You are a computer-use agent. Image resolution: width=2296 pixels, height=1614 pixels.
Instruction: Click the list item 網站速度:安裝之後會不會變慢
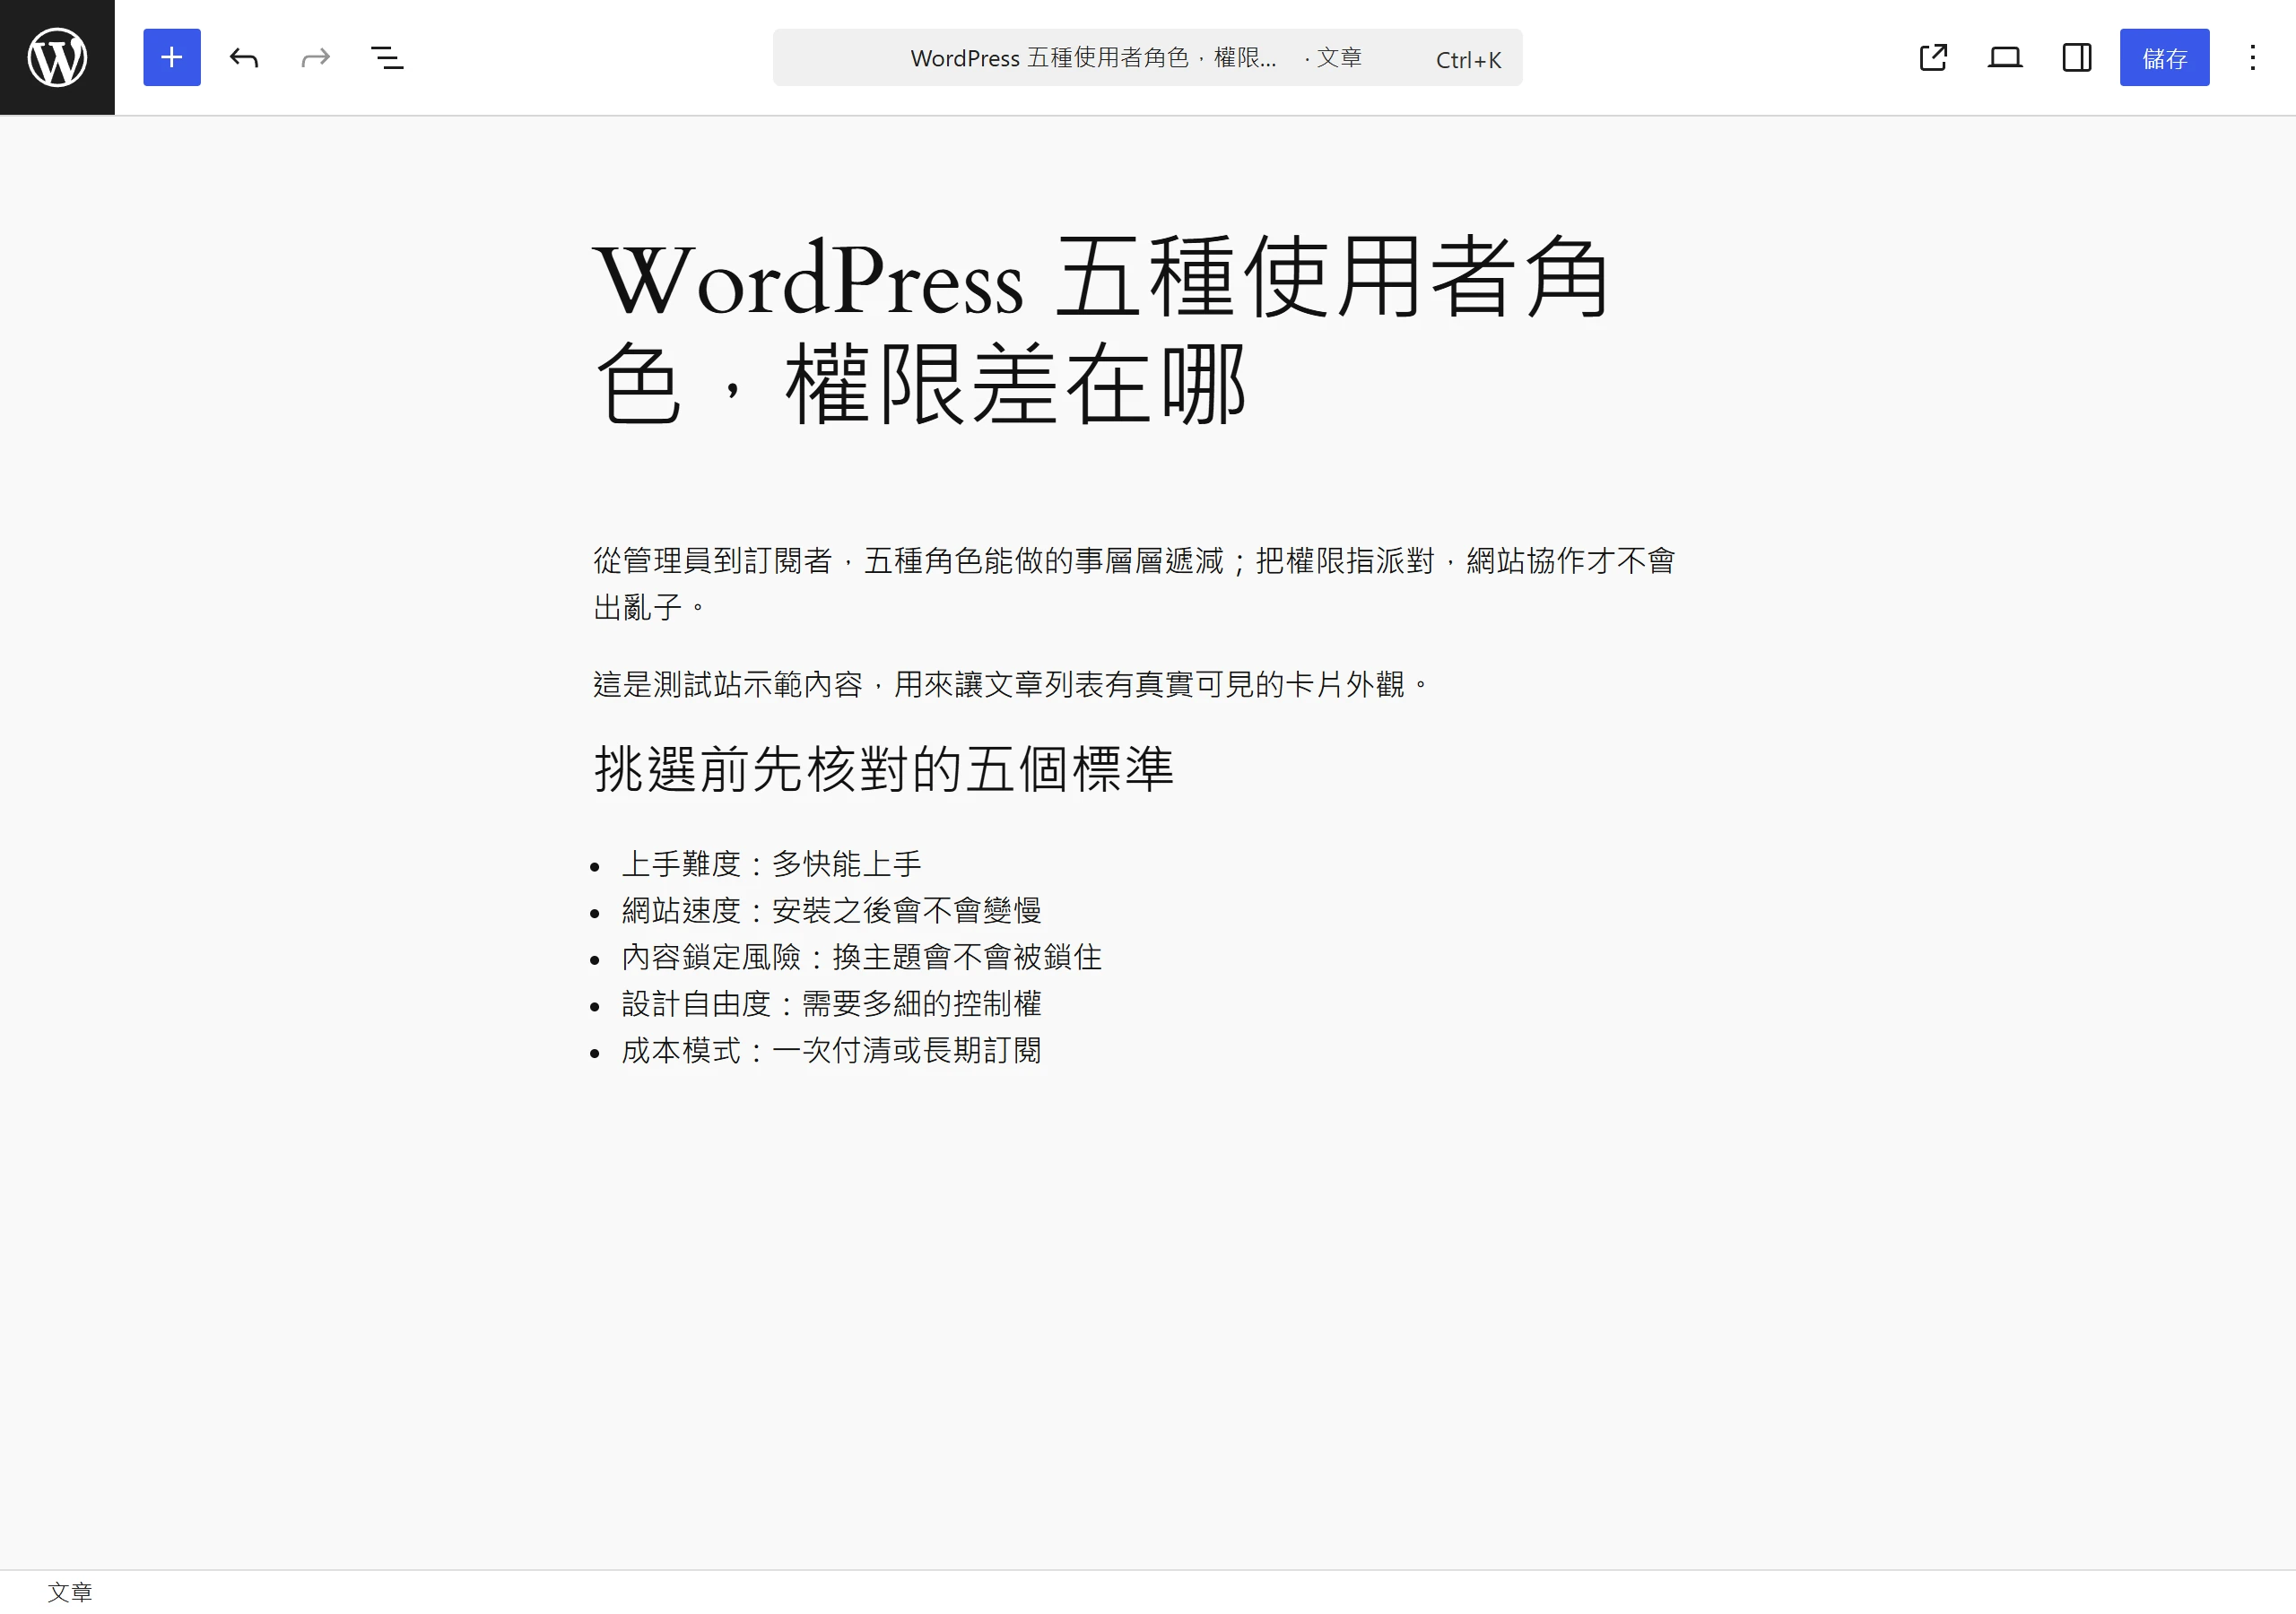click(x=831, y=910)
